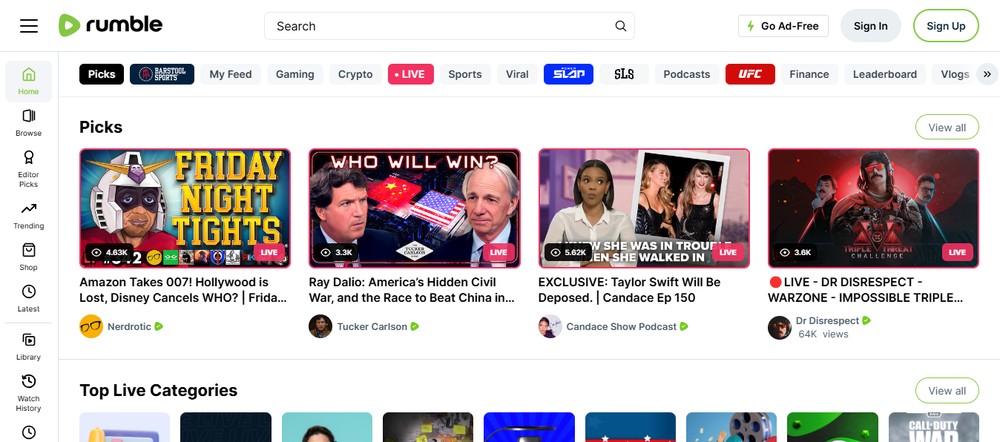Viewport: 1000px width, 442px height.
Task: Click the Rumble logo
Action: (x=110, y=26)
